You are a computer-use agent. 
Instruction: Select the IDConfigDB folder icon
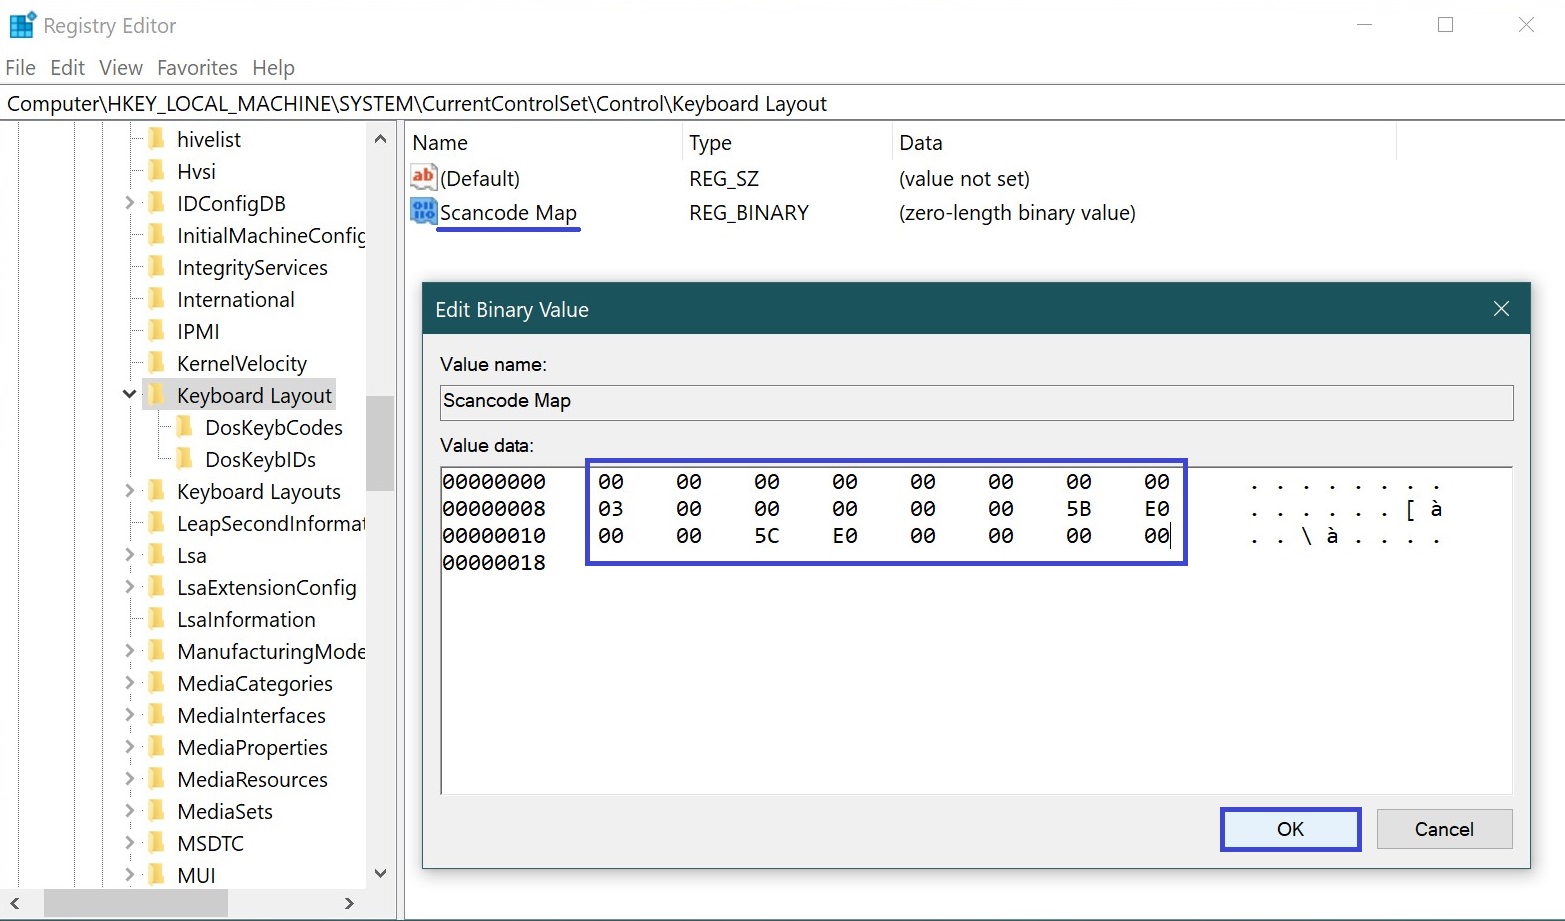coord(156,202)
